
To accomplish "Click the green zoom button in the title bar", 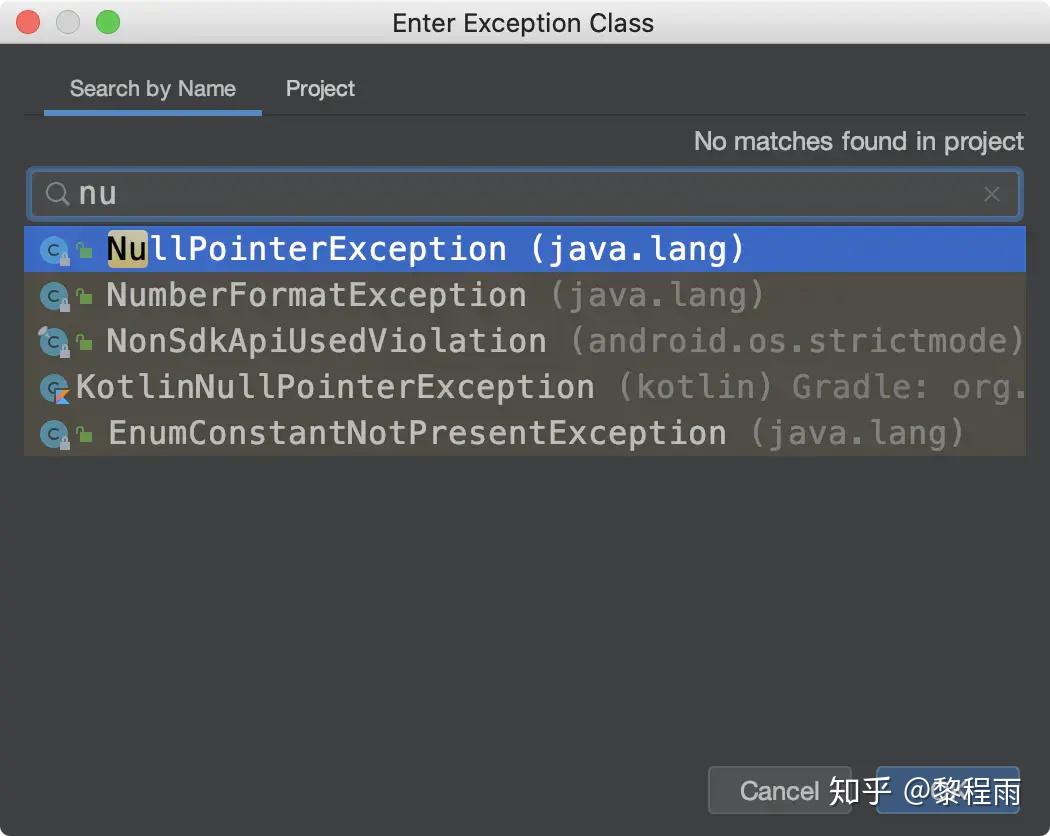I will click(x=108, y=22).
